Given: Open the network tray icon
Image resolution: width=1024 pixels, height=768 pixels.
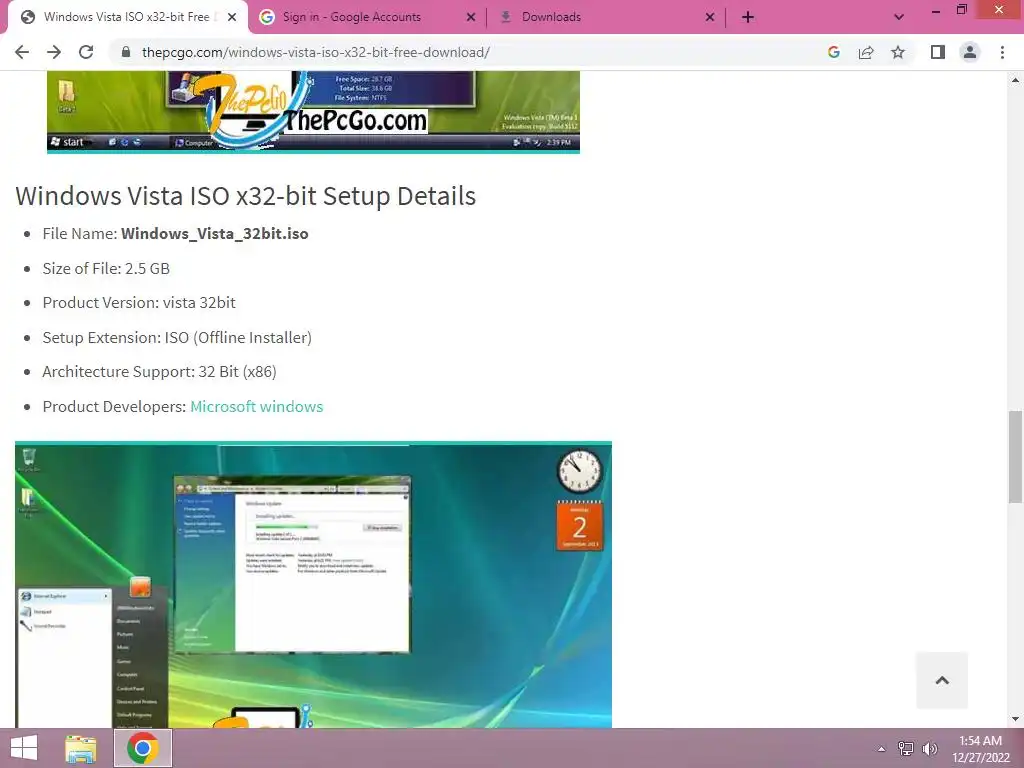Looking at the screenshot, I should (906, 749).
